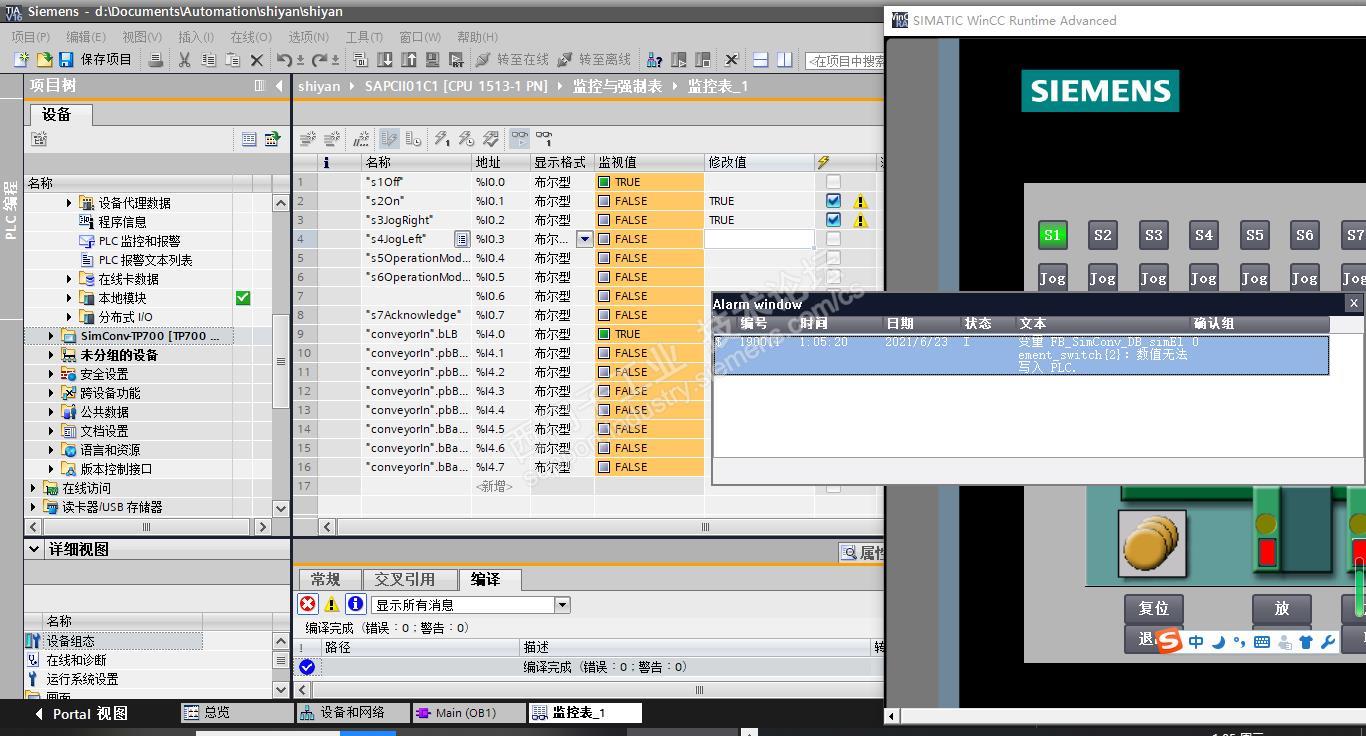Click the 转至离线 go offline button
Image resolution: width=1366 pixels, height=736 pixels.
[x=594, y=60]
